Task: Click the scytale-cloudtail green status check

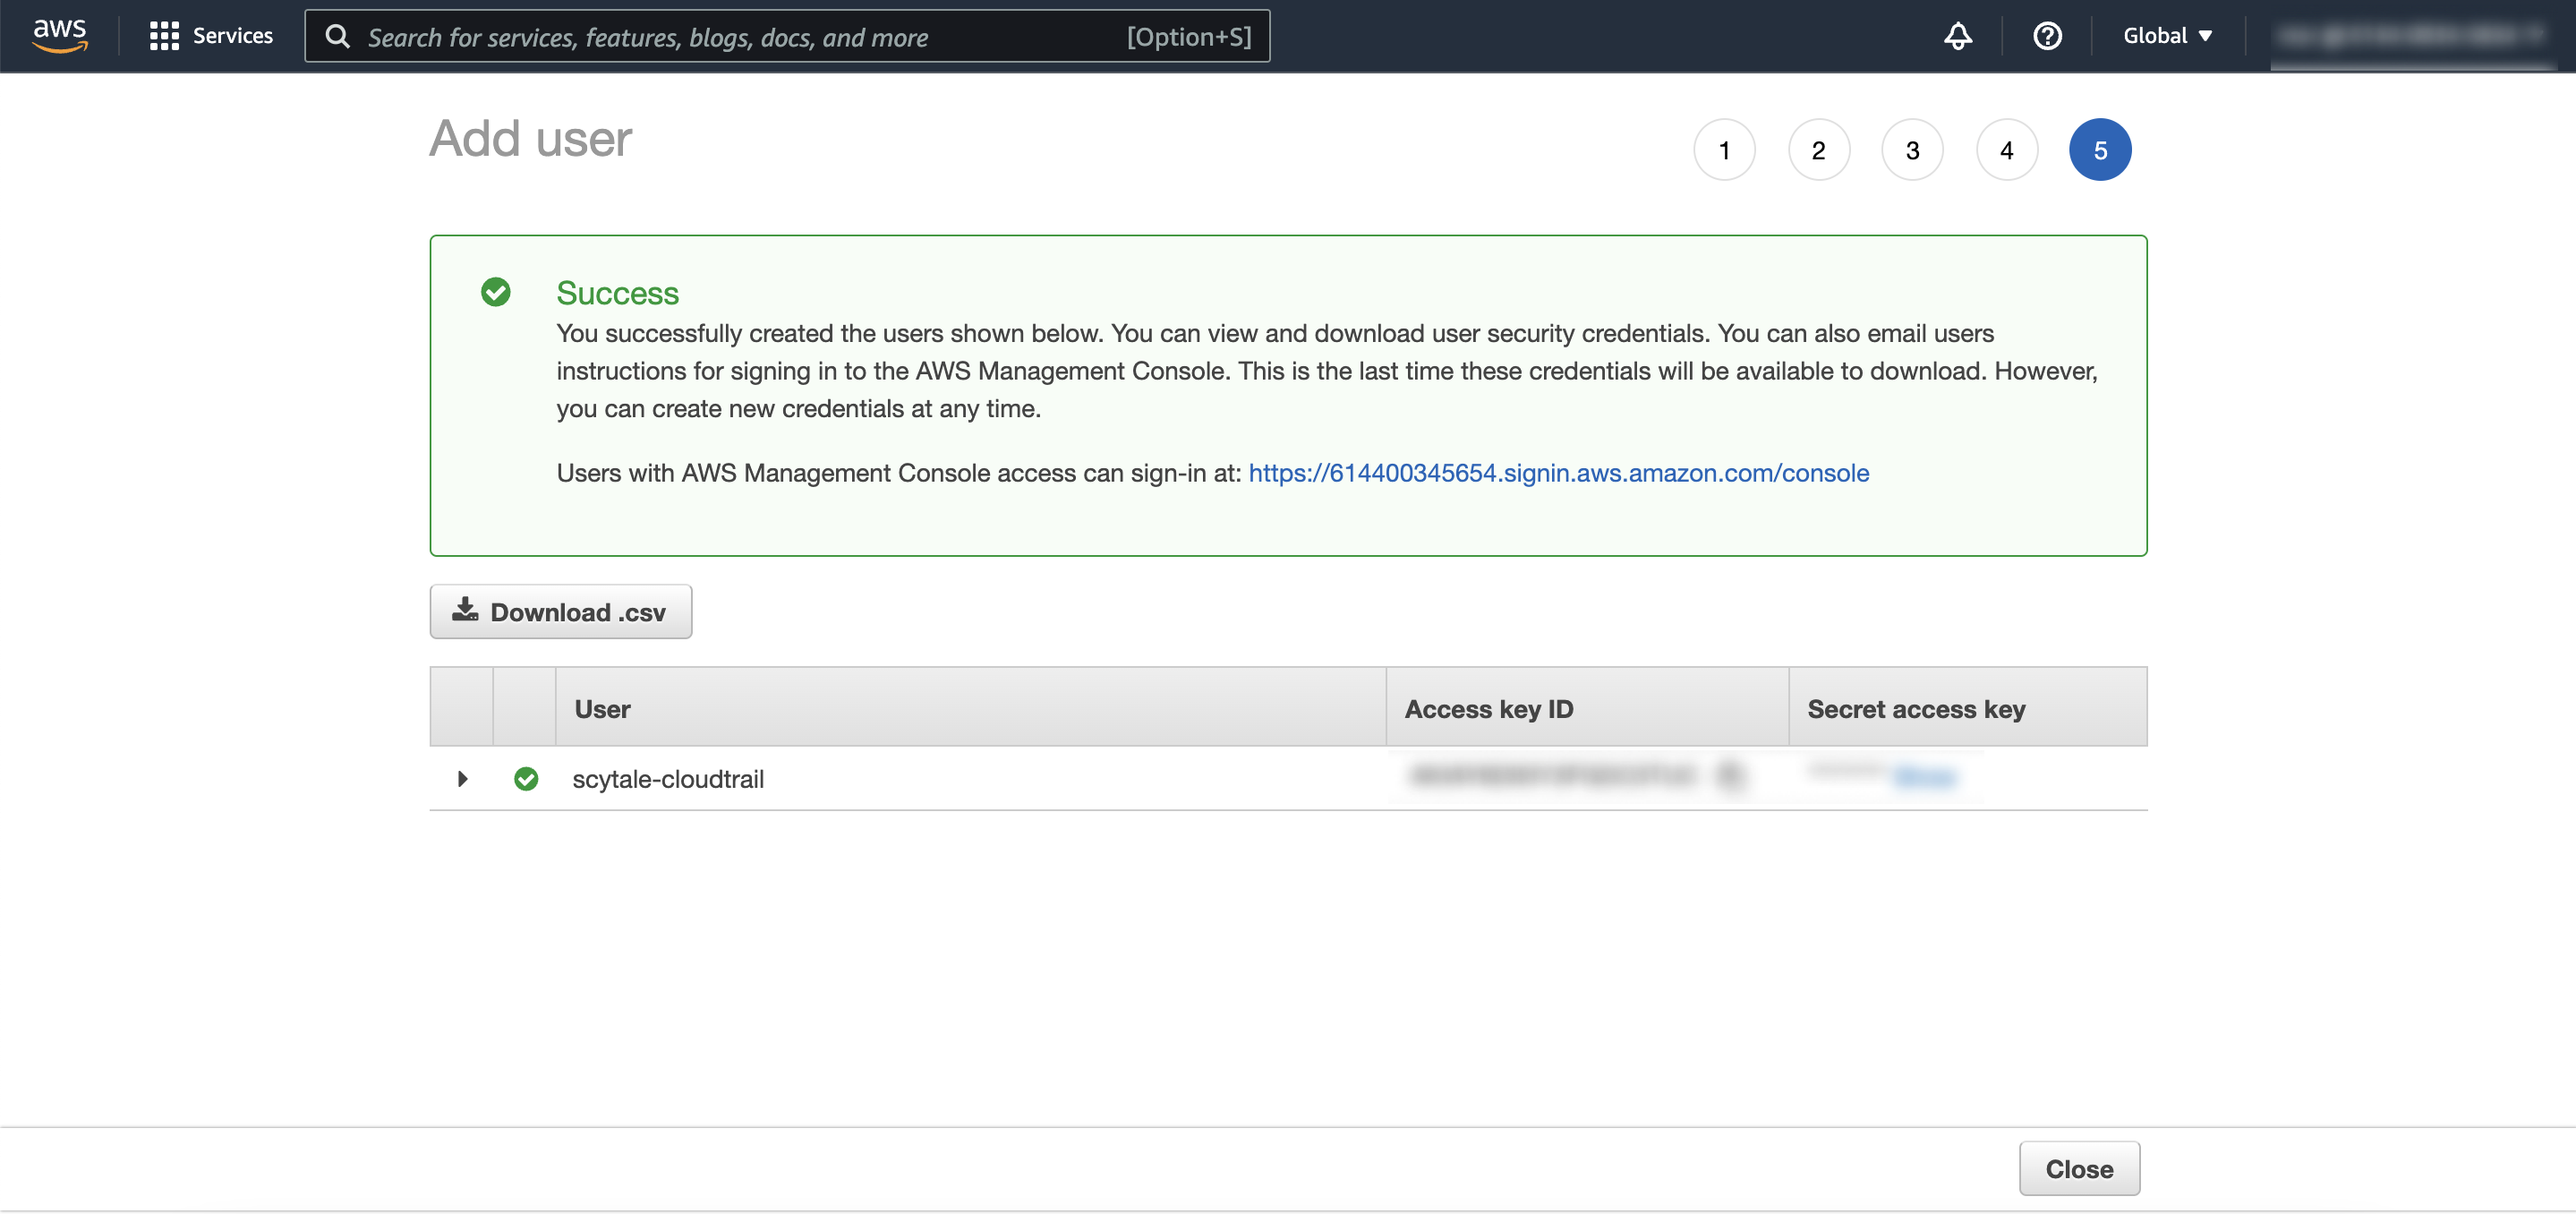Action: [x=526, y=778]
